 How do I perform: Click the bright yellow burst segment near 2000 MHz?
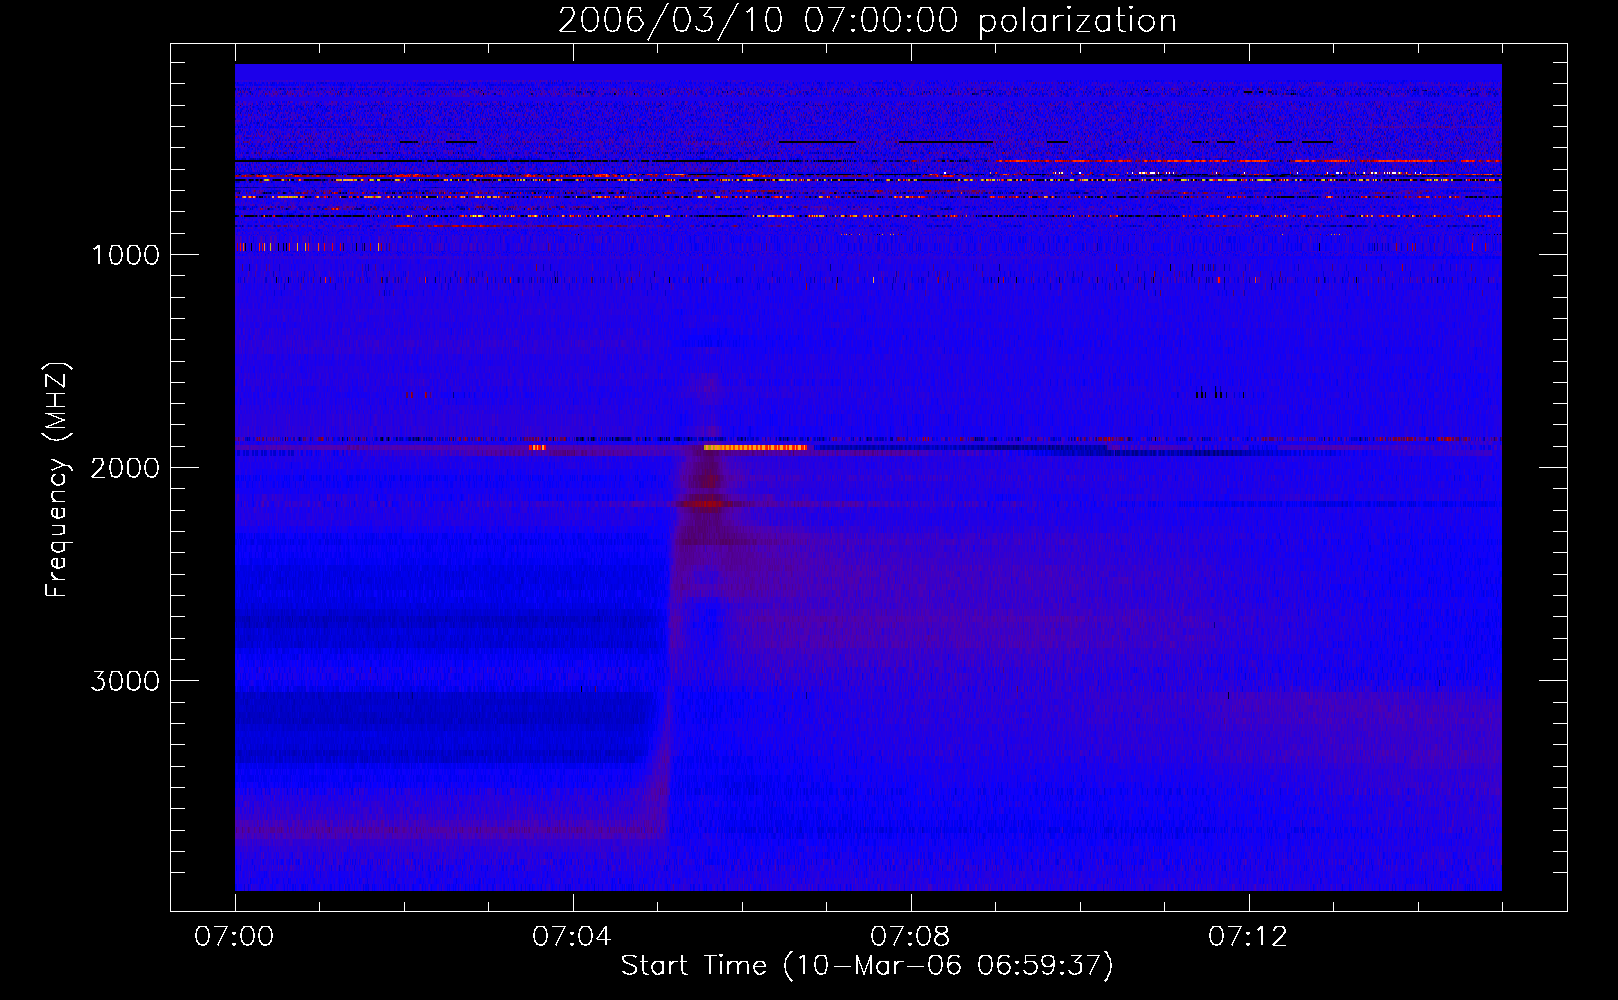(755, 448)
